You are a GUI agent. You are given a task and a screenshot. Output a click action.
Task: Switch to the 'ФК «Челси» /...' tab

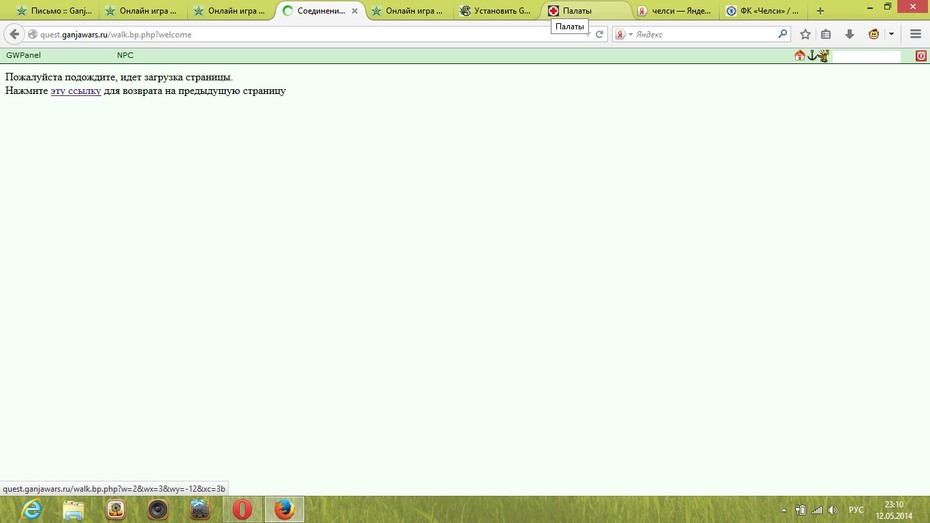point(763,11)
